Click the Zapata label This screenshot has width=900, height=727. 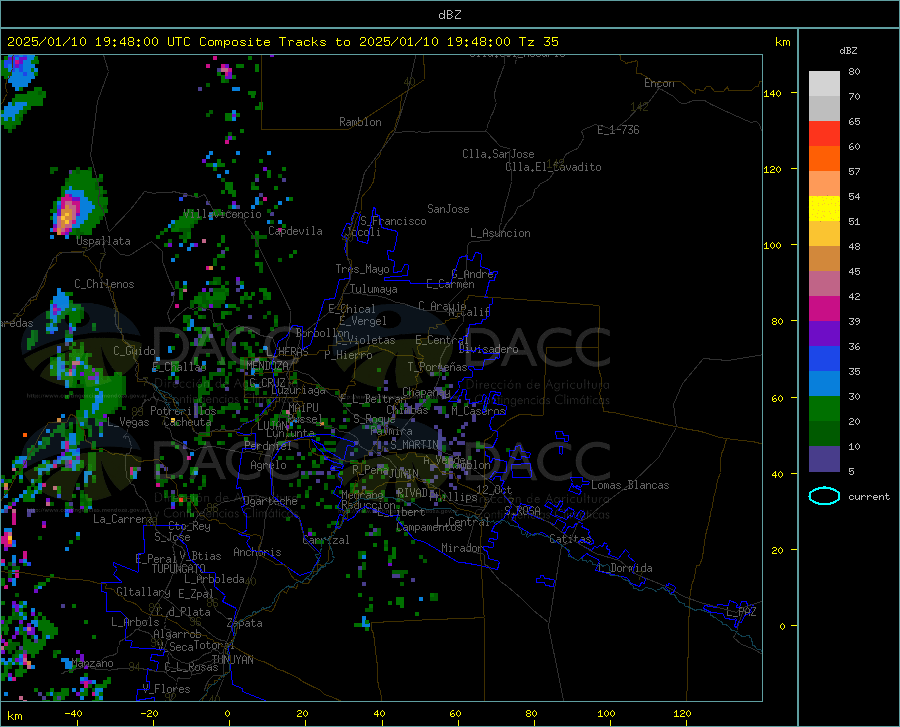click(x=245, y=623)
